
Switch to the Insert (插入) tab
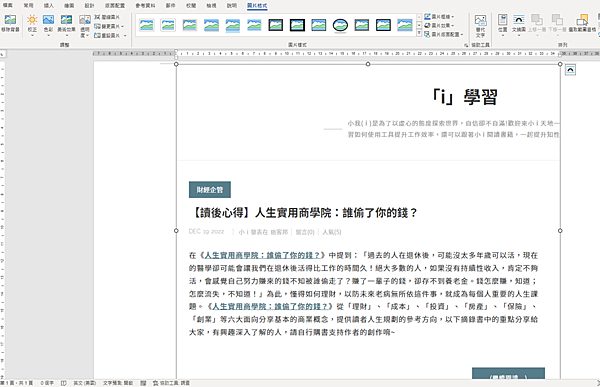(x=49, y=5)
